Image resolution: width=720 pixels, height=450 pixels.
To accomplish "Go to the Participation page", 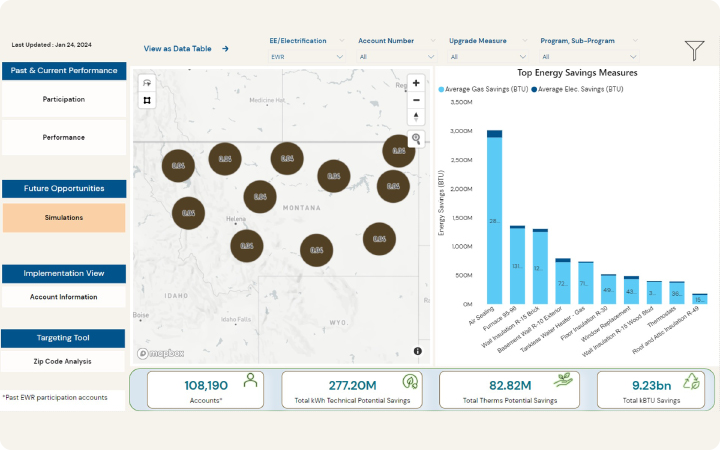I will pyautogui.click(x=64, y=100).
